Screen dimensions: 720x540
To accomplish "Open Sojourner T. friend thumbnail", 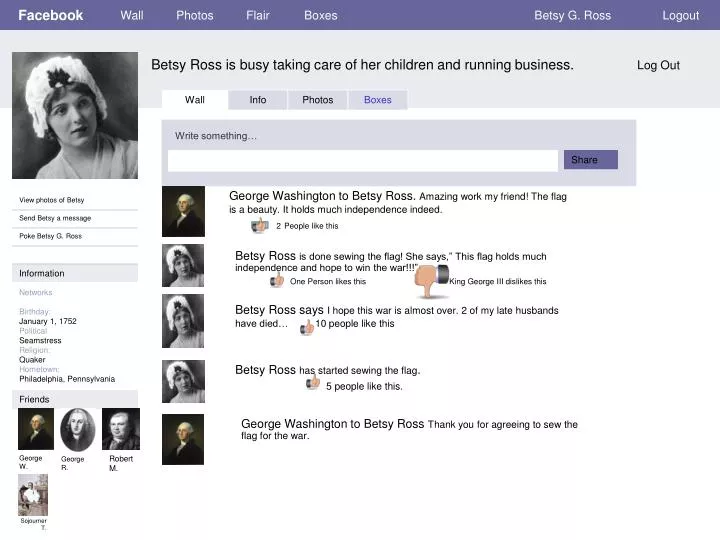I will click(33, 495).
